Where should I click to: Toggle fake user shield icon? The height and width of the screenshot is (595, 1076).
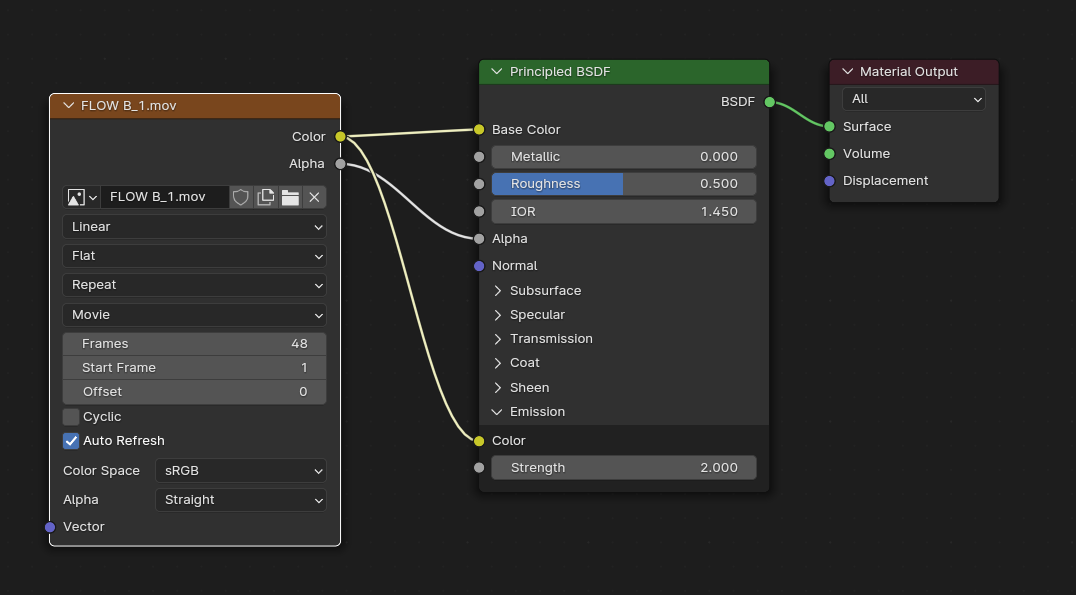pos(240,197)
